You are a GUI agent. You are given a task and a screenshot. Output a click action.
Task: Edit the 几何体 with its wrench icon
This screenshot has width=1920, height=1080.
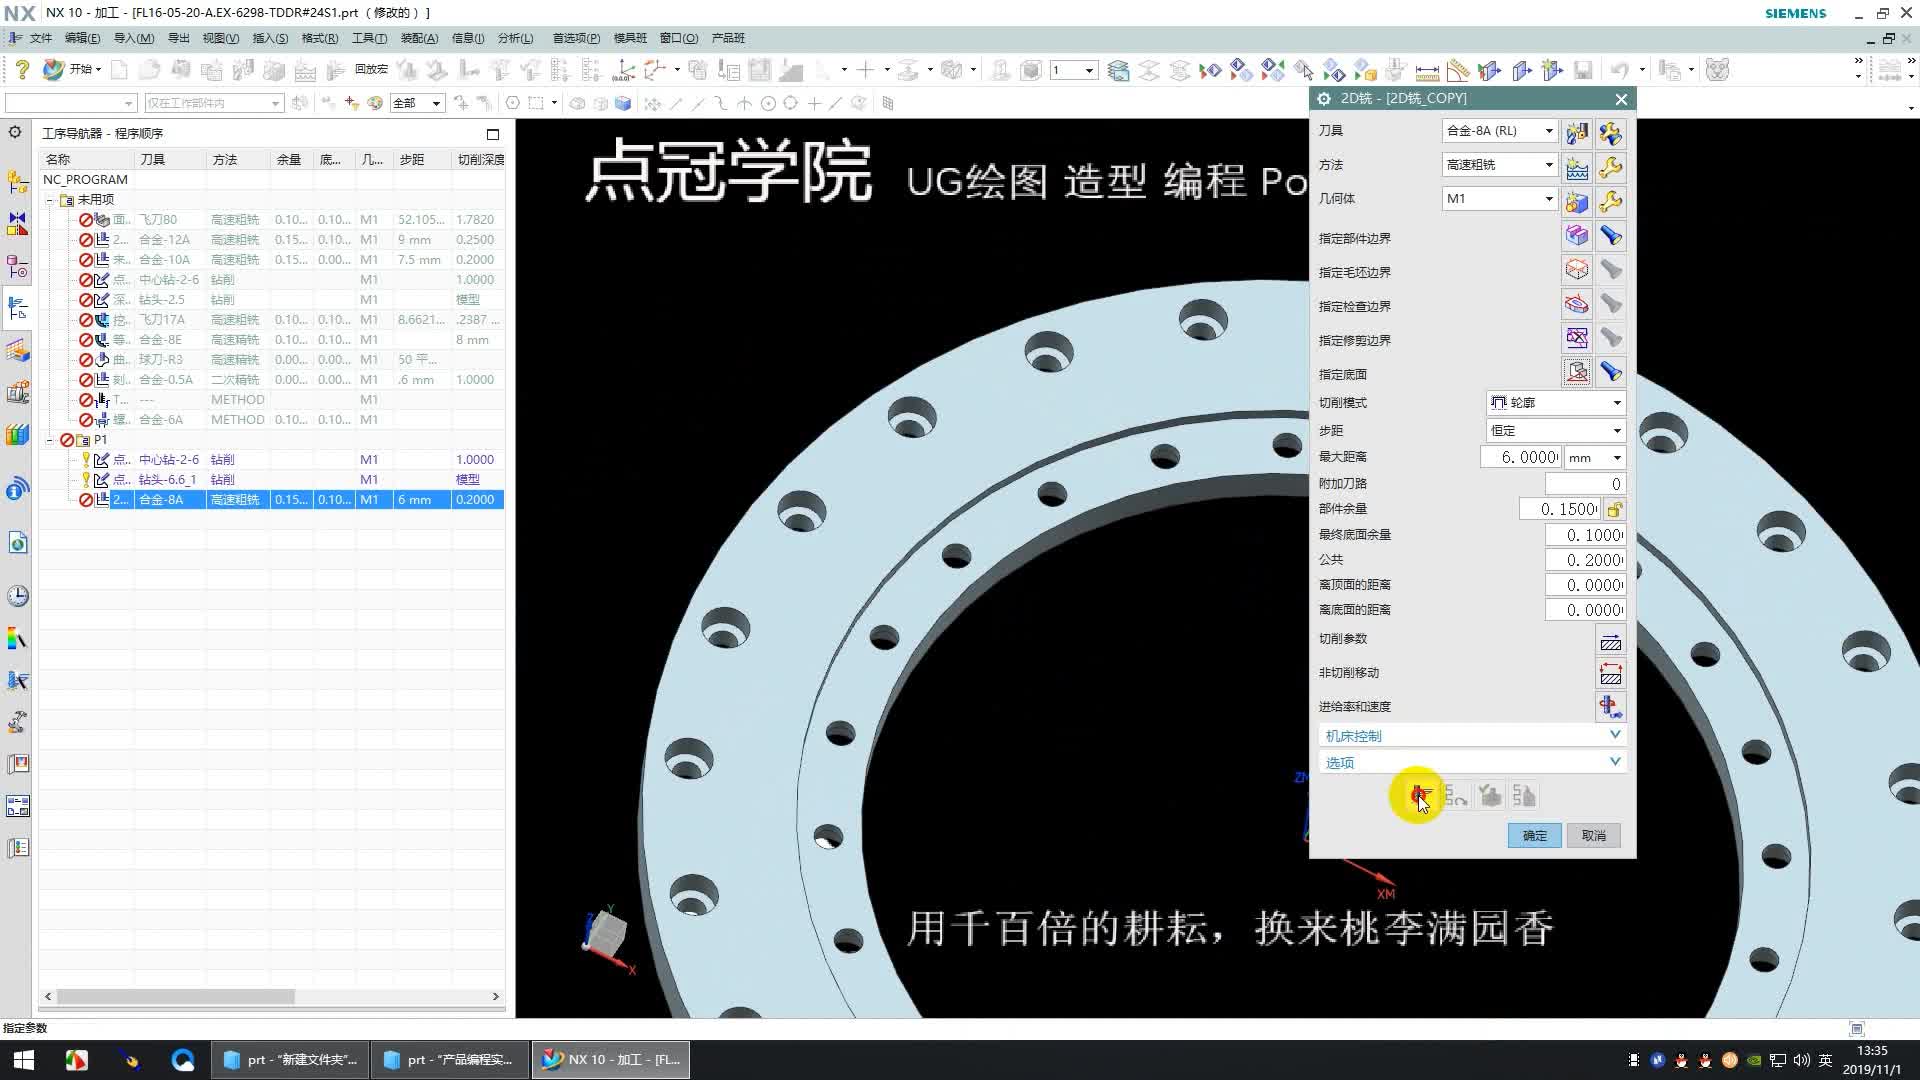[x=1611, y=202]
